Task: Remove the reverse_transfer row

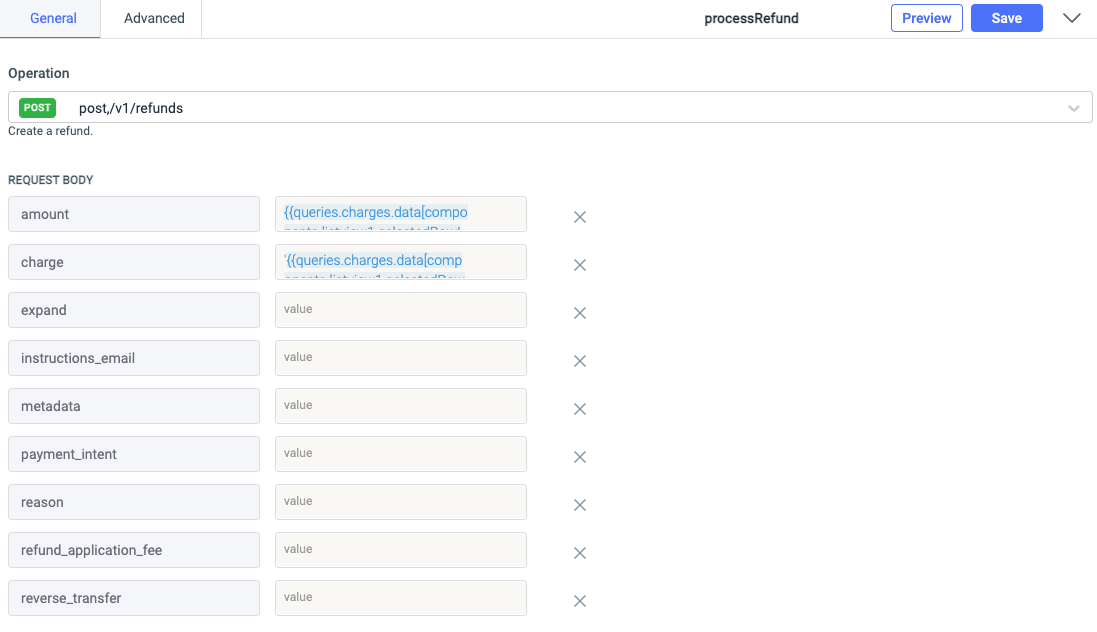Action: click(579, 601)
